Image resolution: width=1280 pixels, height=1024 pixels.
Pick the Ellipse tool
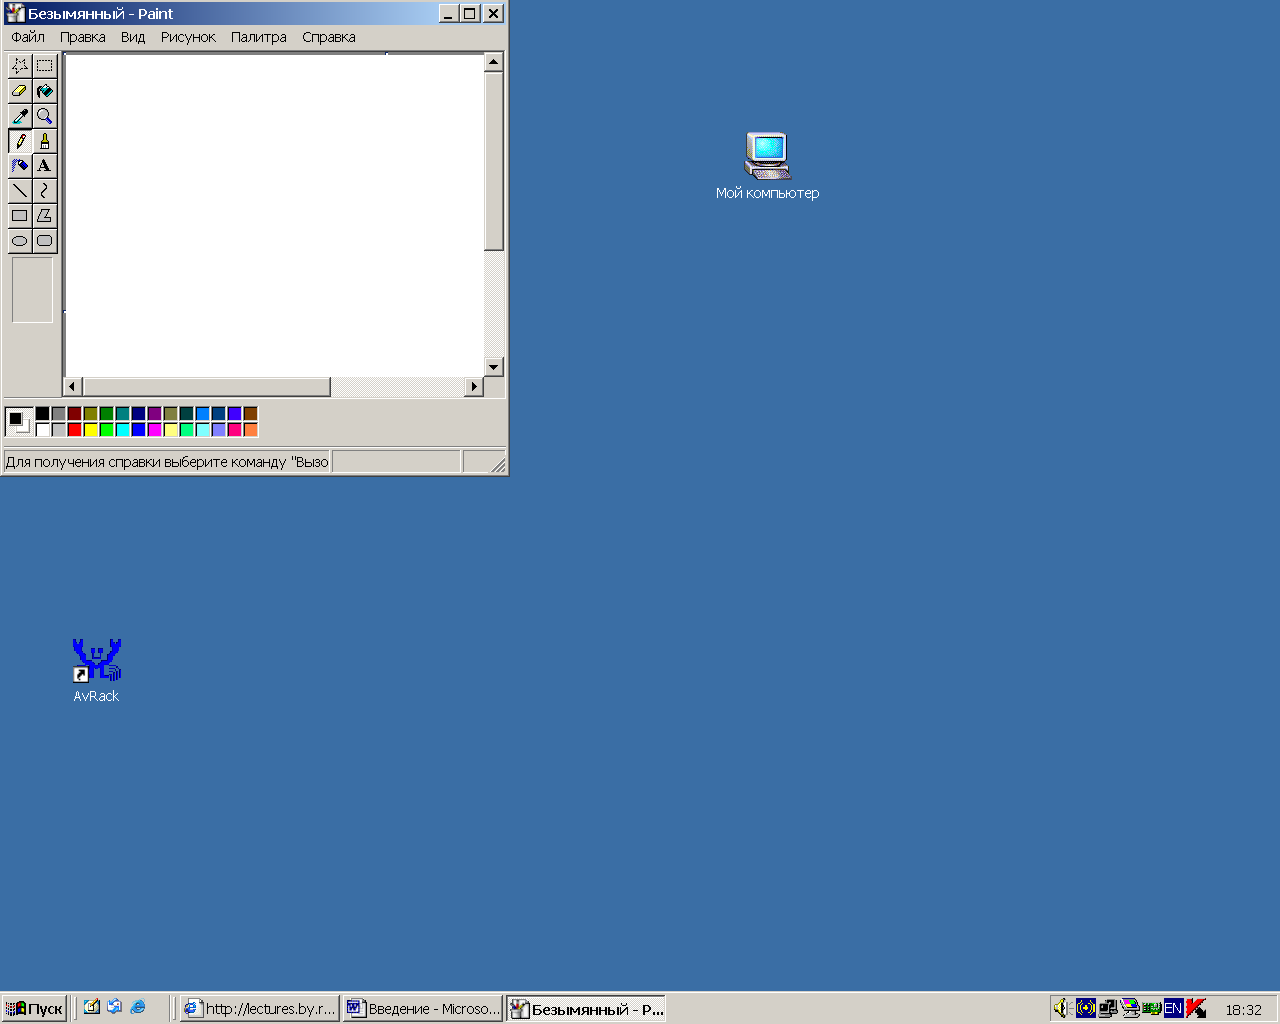(20, 241)
